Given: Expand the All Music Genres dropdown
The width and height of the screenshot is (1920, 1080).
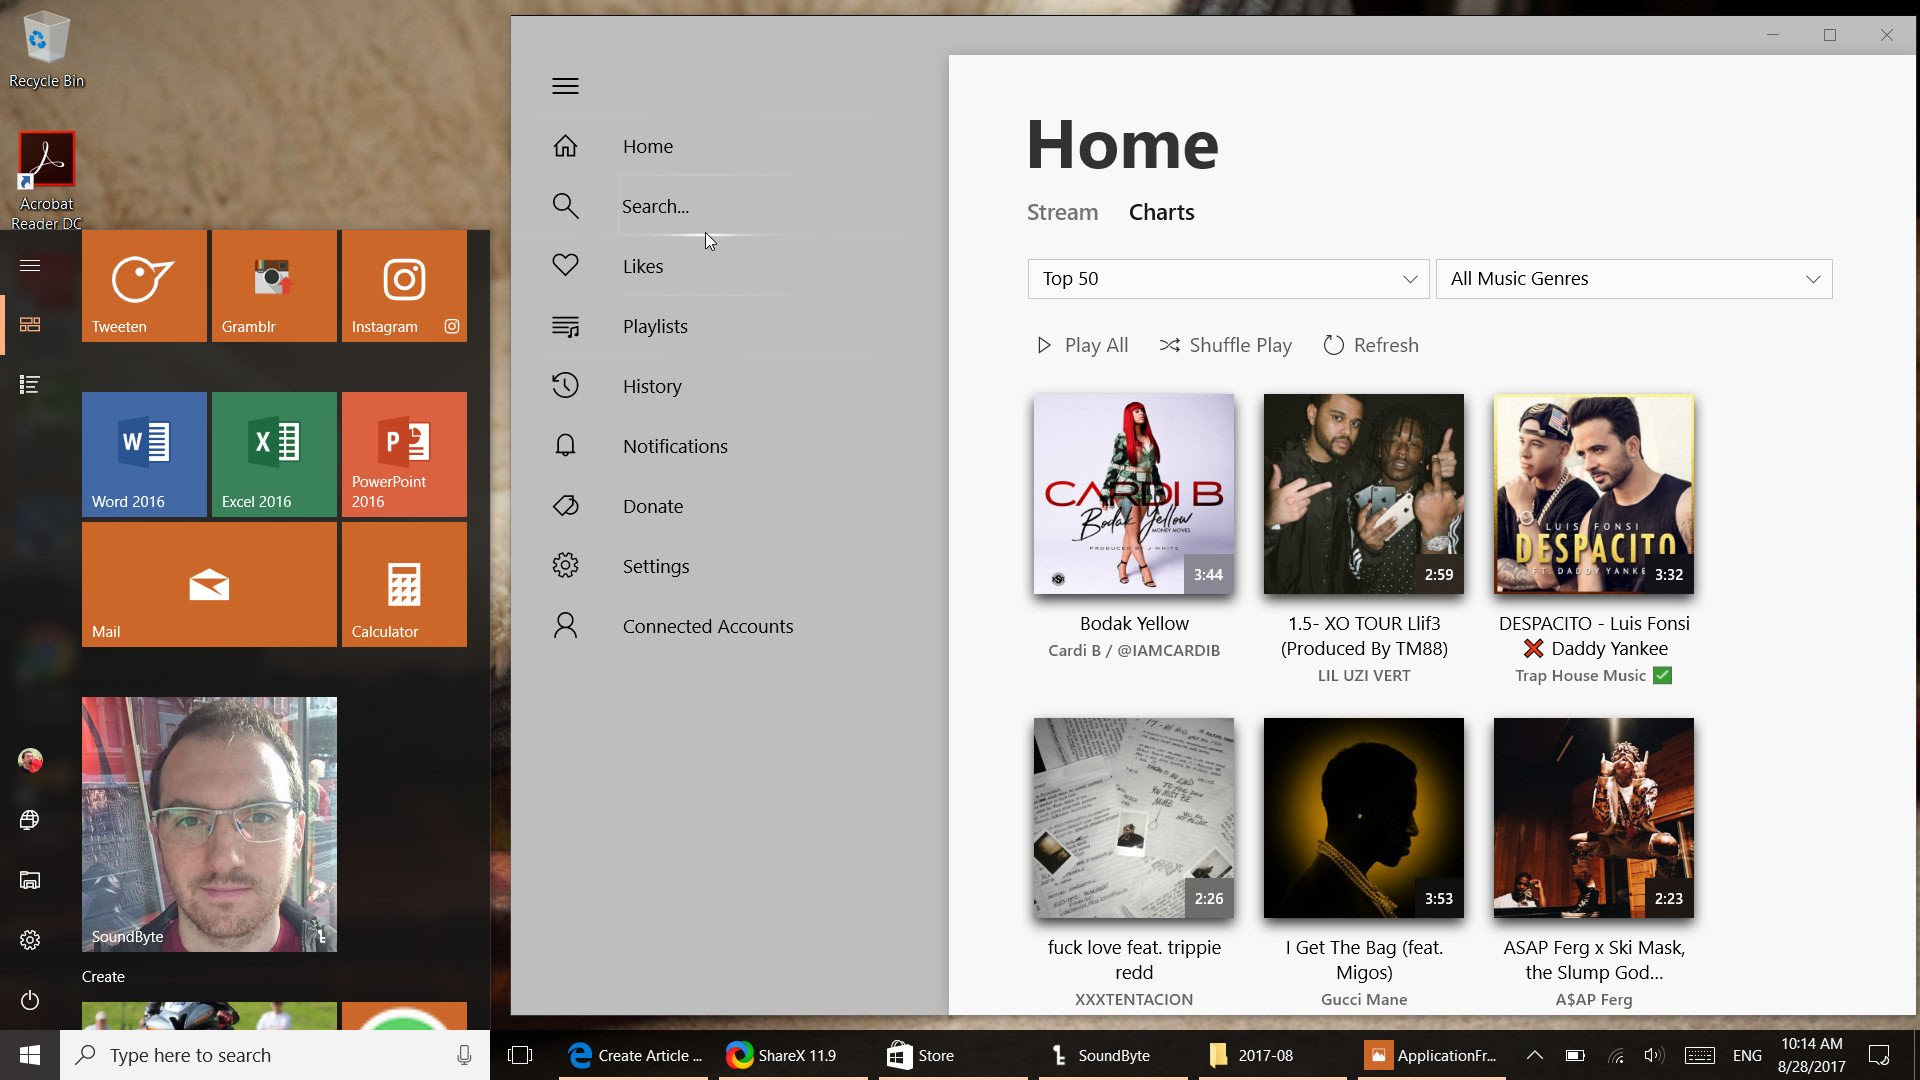Looking at the screenshot, I should point(1633,279).
